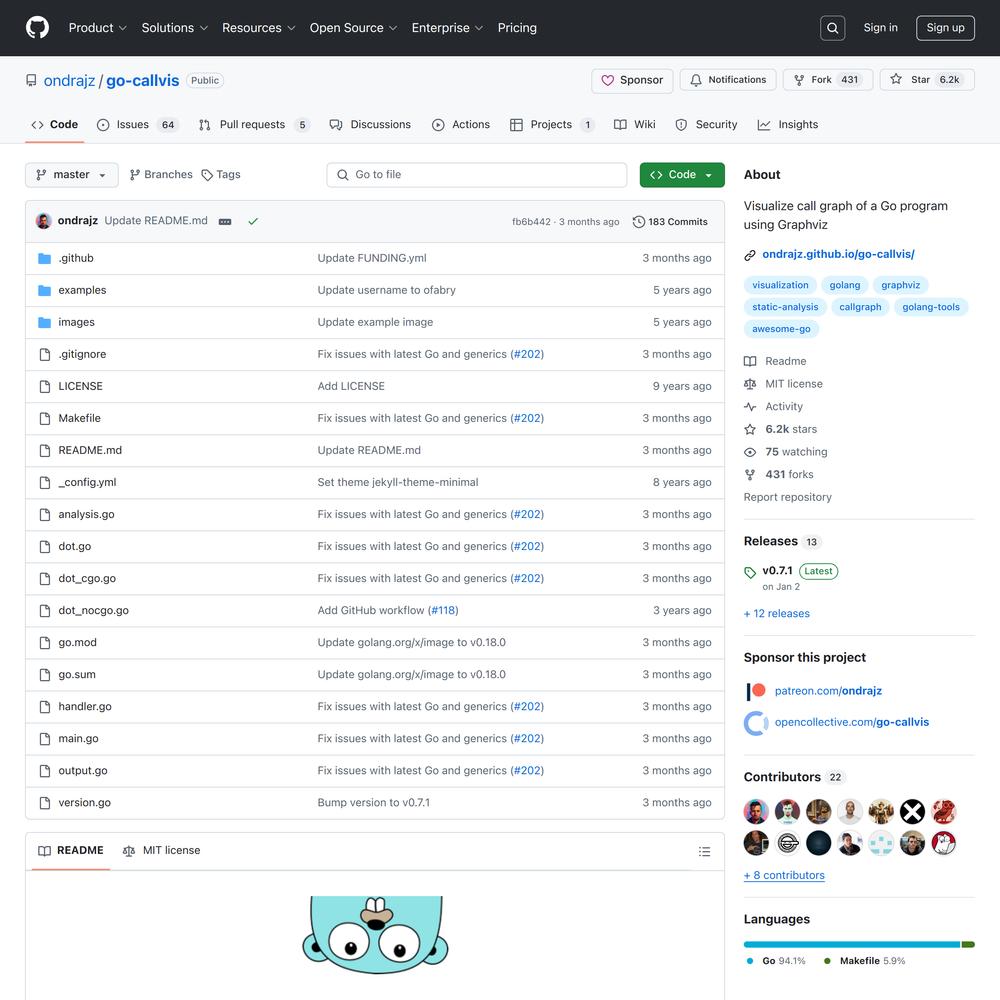The height and width of the screenshot is (1000, 1000).
Task: Open the Actions tab
Action: click(461, 124)
